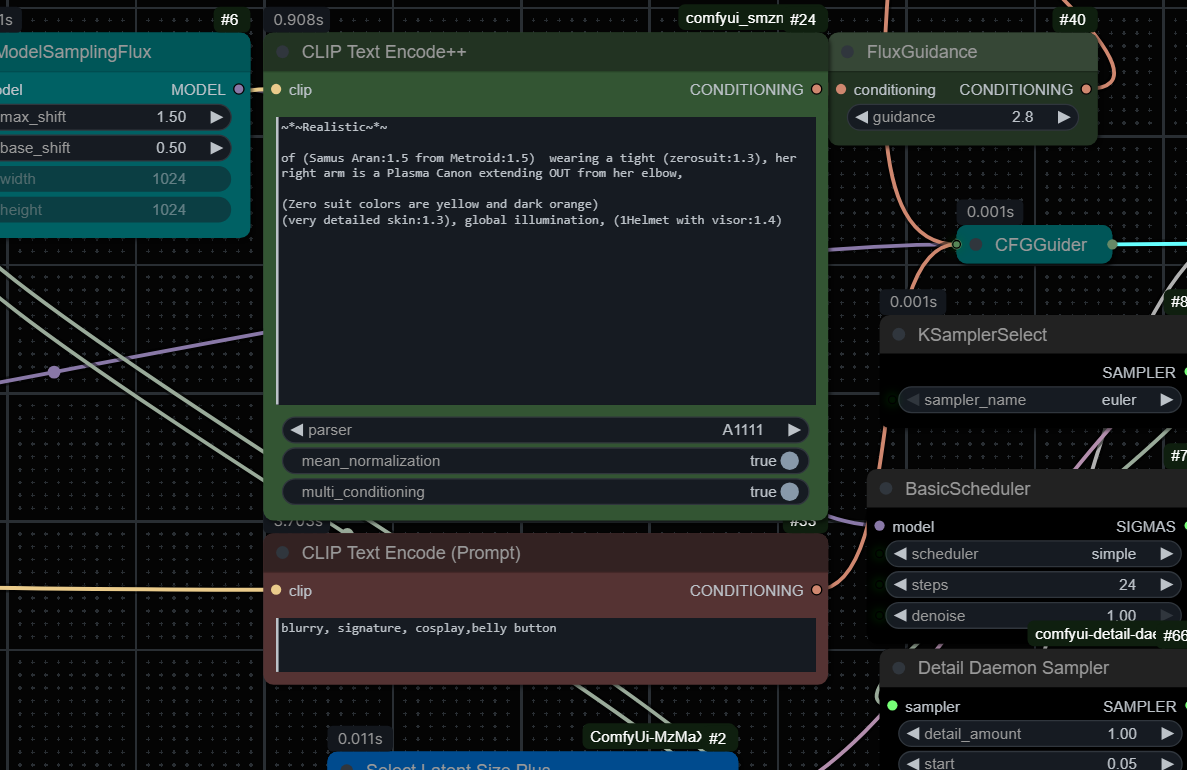Open the sampler_name euler combo in KSamplerSelect
This screenshot has height=770, width=1187.
coord(1039,400)
